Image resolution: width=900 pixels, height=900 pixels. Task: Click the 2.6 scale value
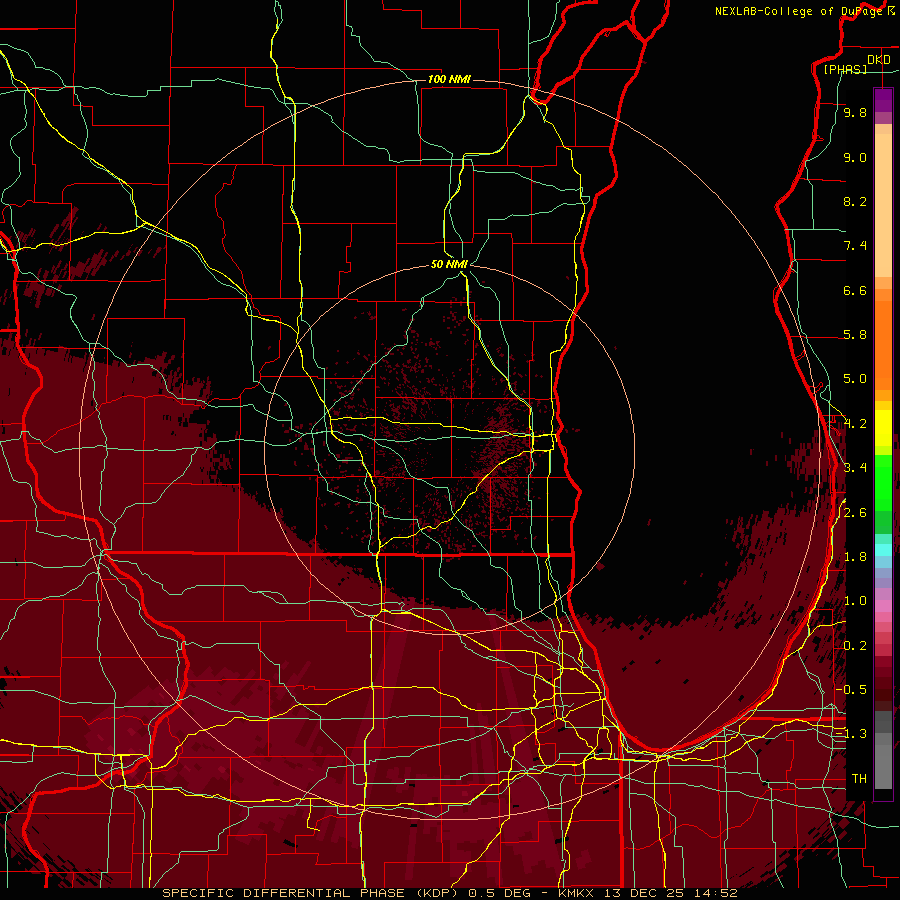click(855, 513)
